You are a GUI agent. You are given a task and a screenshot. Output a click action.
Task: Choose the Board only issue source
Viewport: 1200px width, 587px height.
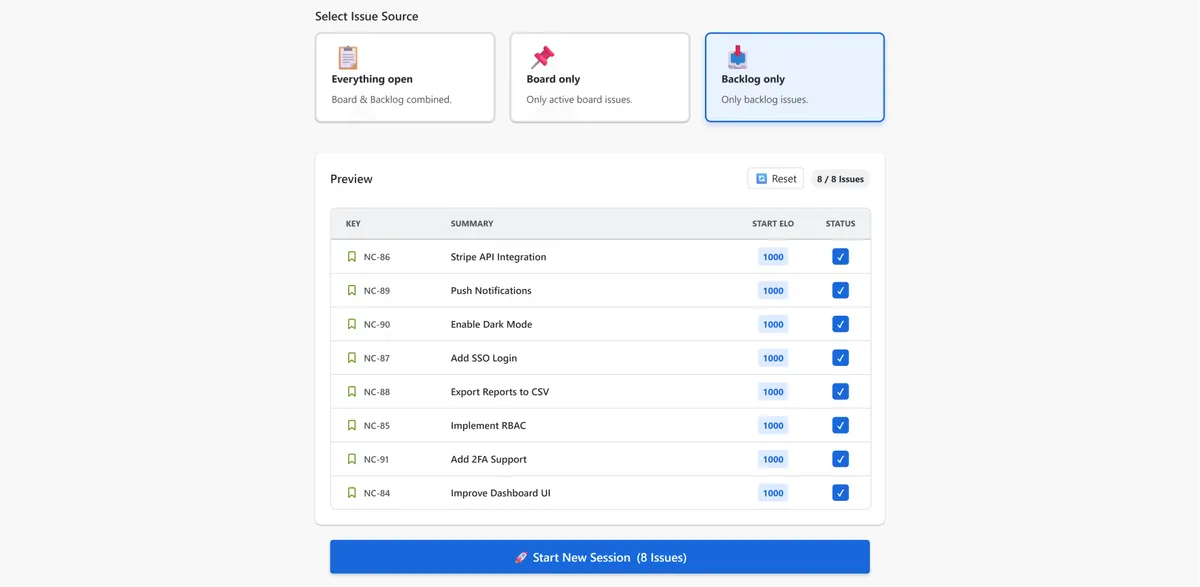pyautogui.click(x=600, y=78)
